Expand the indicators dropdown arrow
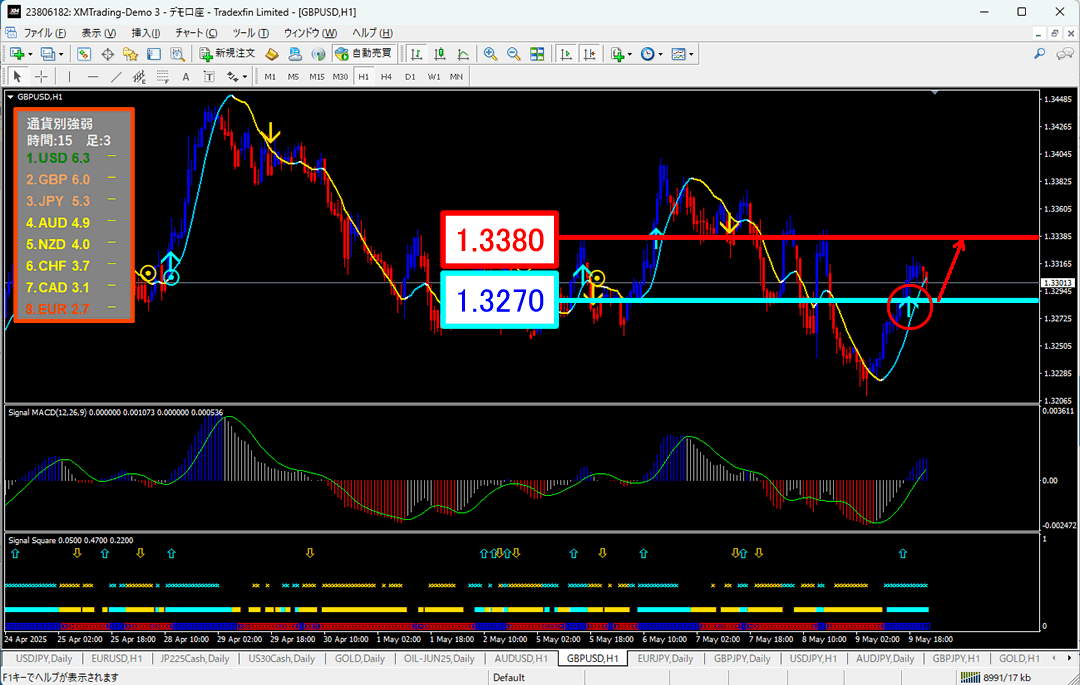Image resolution: width=1080 pixels, height=685 pixels. [x=630, y=54]
